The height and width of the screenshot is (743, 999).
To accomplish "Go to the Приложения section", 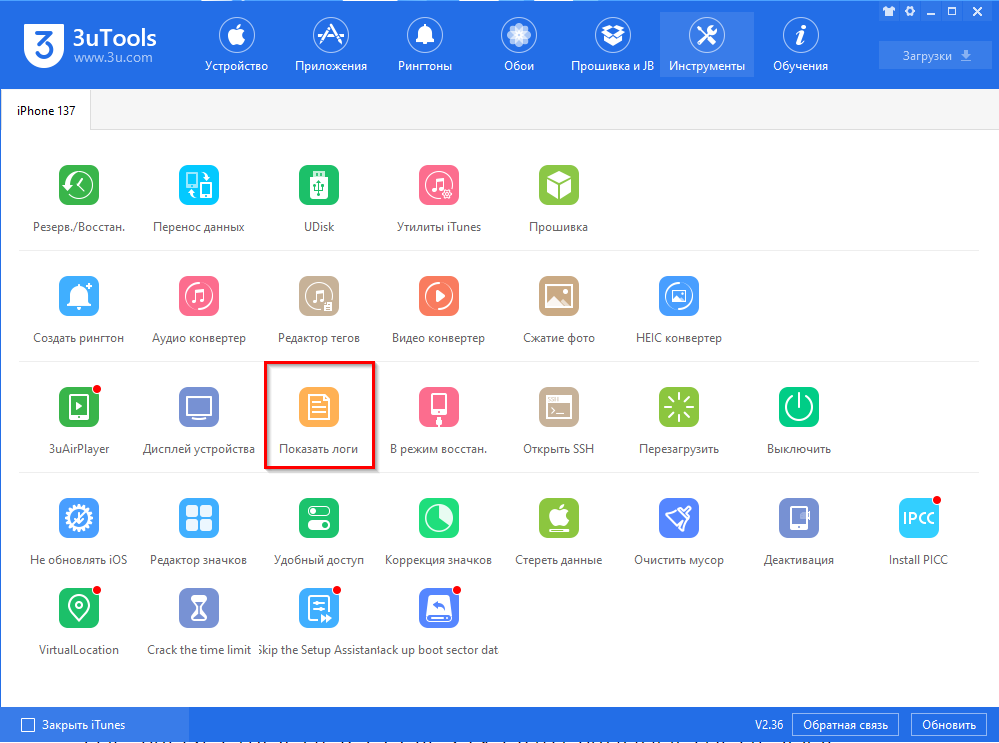I will pos(331,44).
